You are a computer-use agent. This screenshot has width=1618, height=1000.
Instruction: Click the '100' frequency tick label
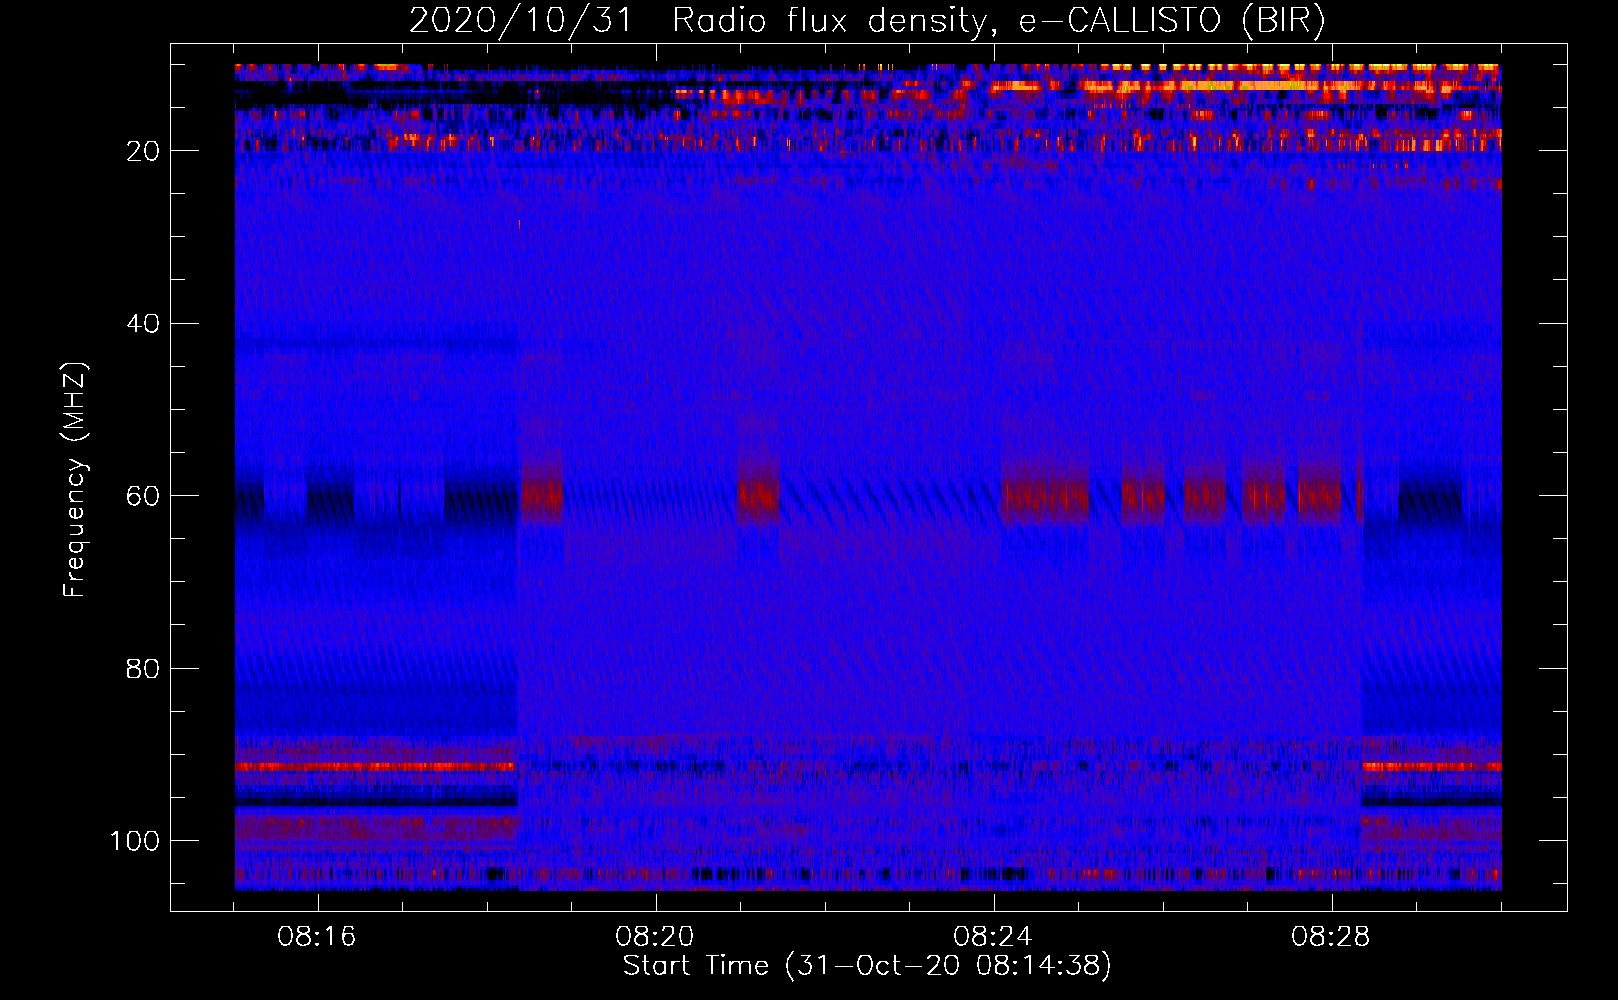tap(135, 841)
